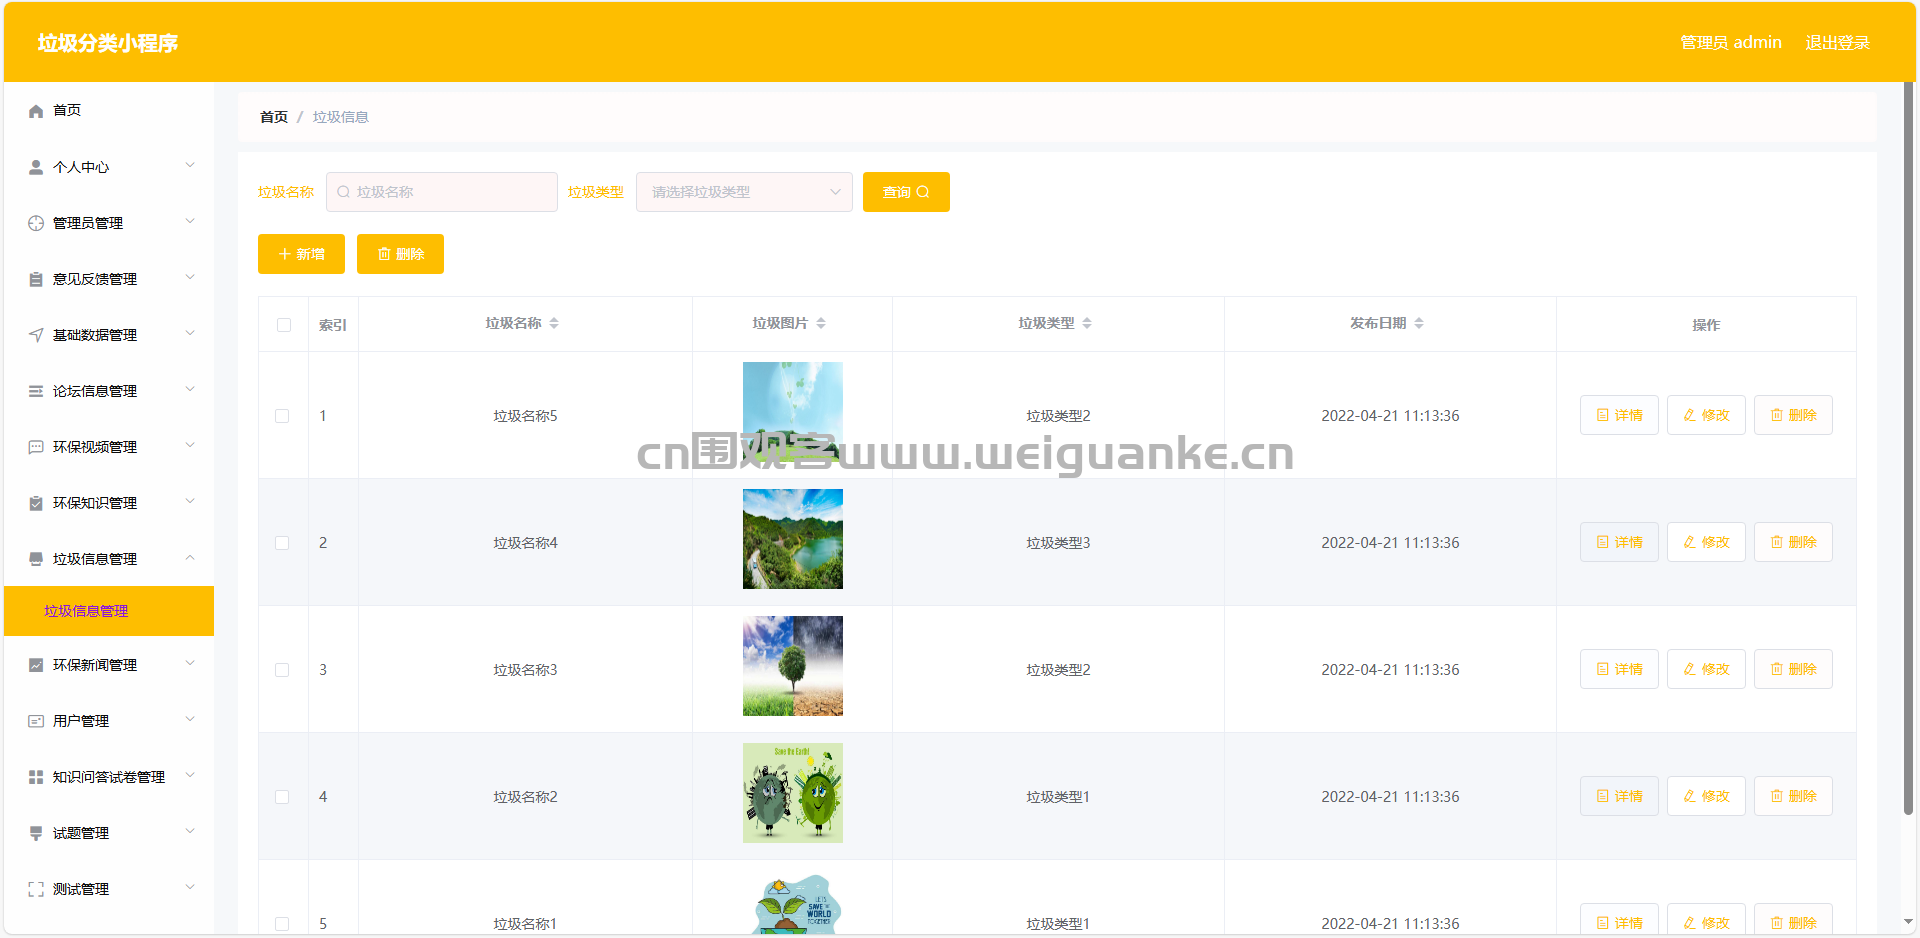
Task: Open the 用户管理 menu
Action: (109, 721)
